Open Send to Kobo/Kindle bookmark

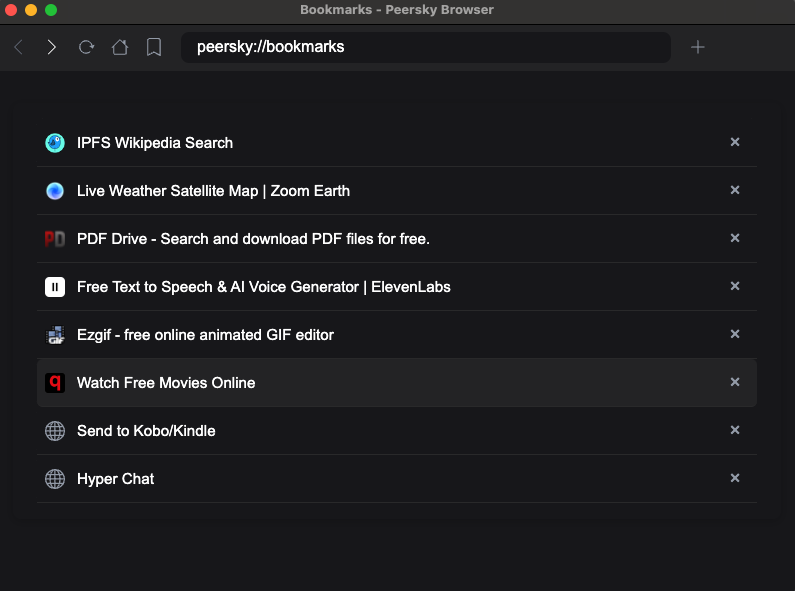coord(146,431)
